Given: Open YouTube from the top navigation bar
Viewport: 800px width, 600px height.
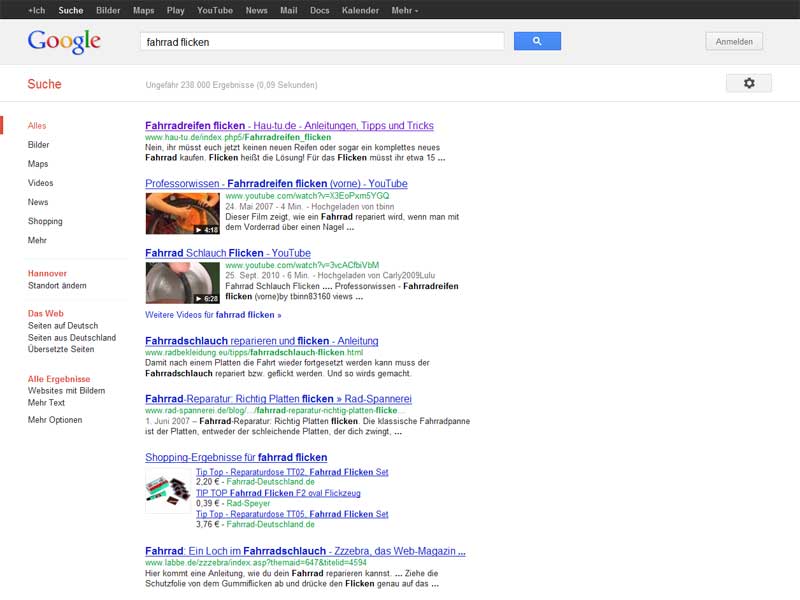Looking at the screenshot, I should (x=214, y=10).
